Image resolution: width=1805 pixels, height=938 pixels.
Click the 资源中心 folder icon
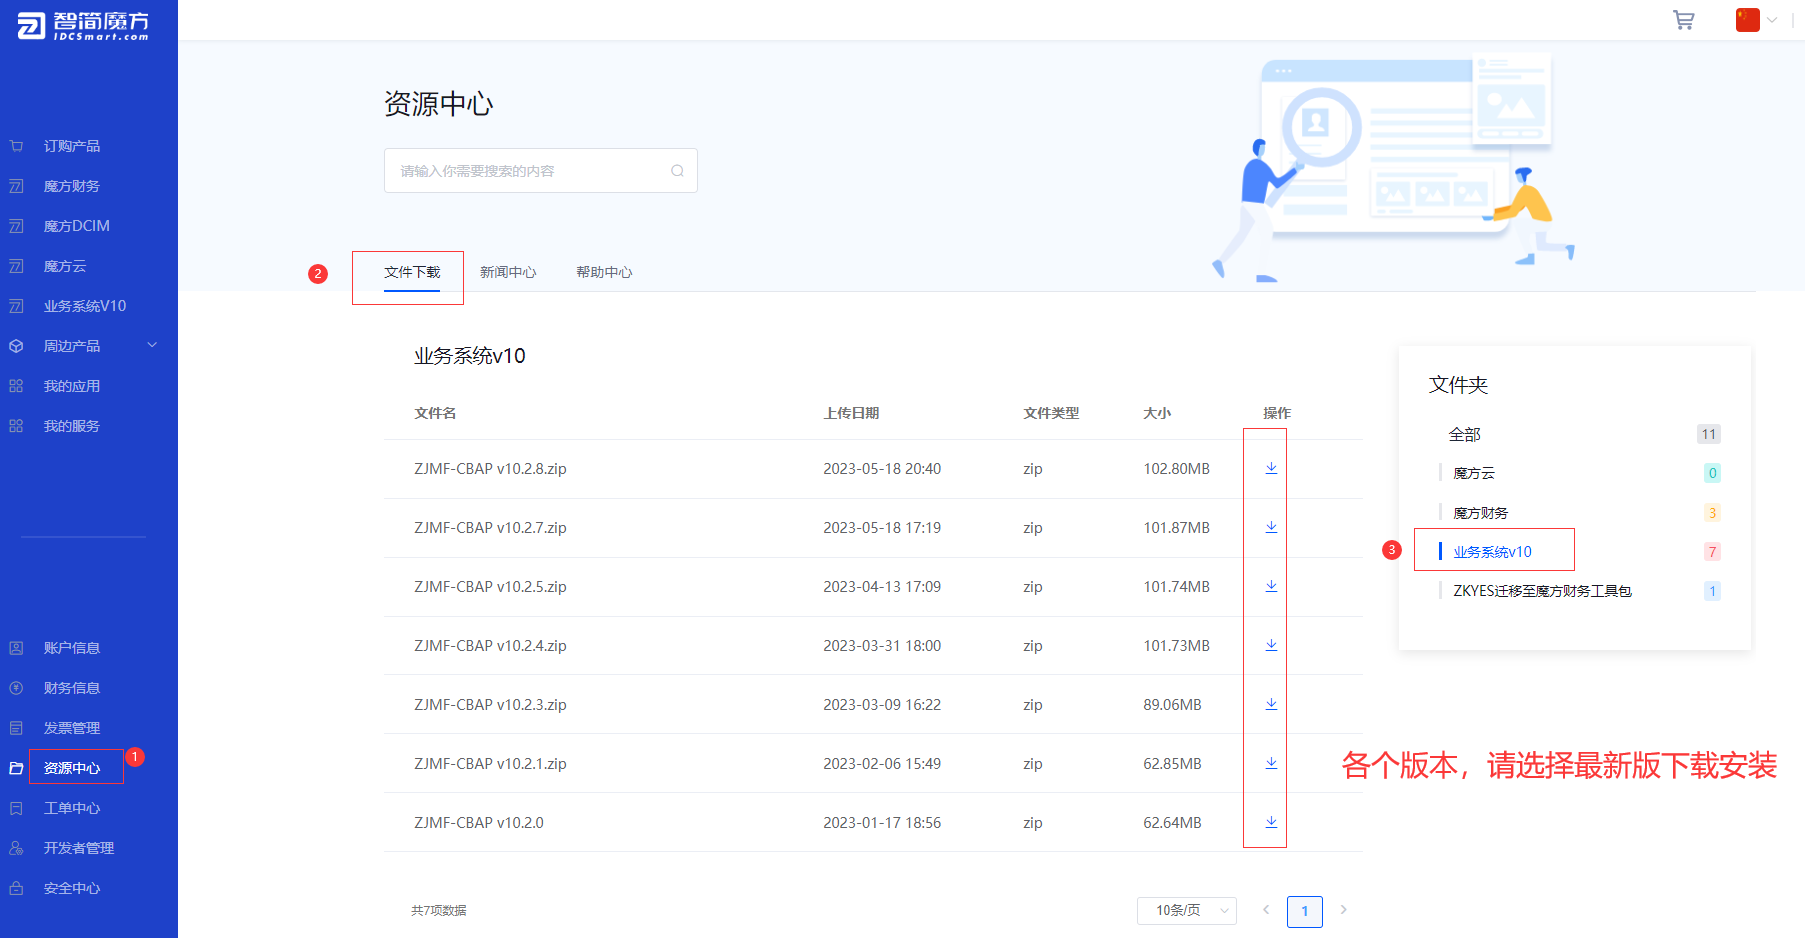(x=16, y=768)
